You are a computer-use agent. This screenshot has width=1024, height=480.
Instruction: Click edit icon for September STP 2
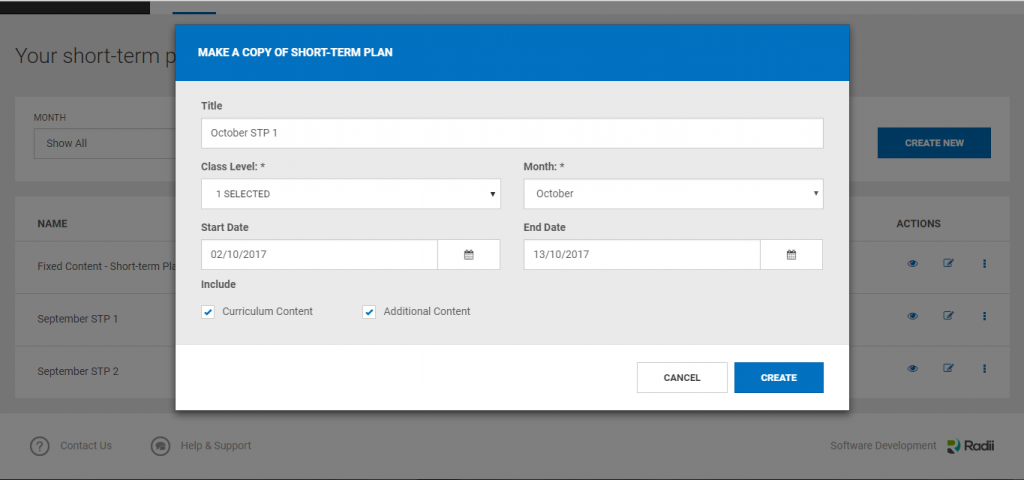point(948,368)
